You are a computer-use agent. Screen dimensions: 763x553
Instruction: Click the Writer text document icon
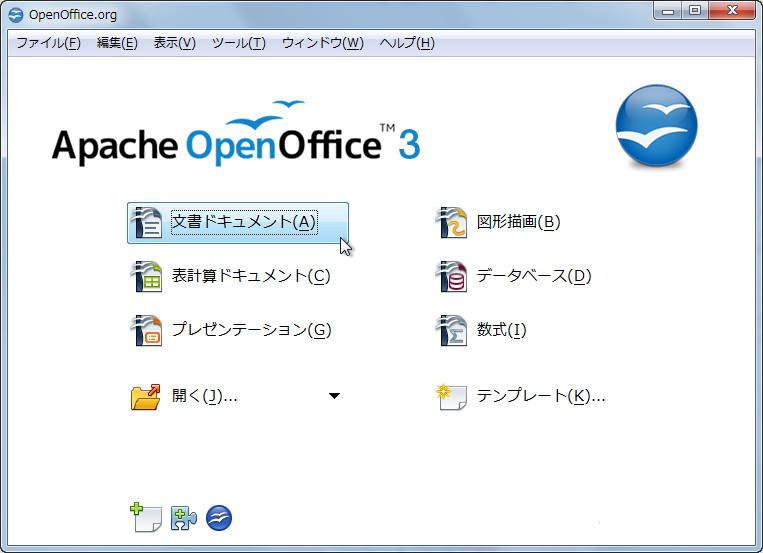click(146, 222)
